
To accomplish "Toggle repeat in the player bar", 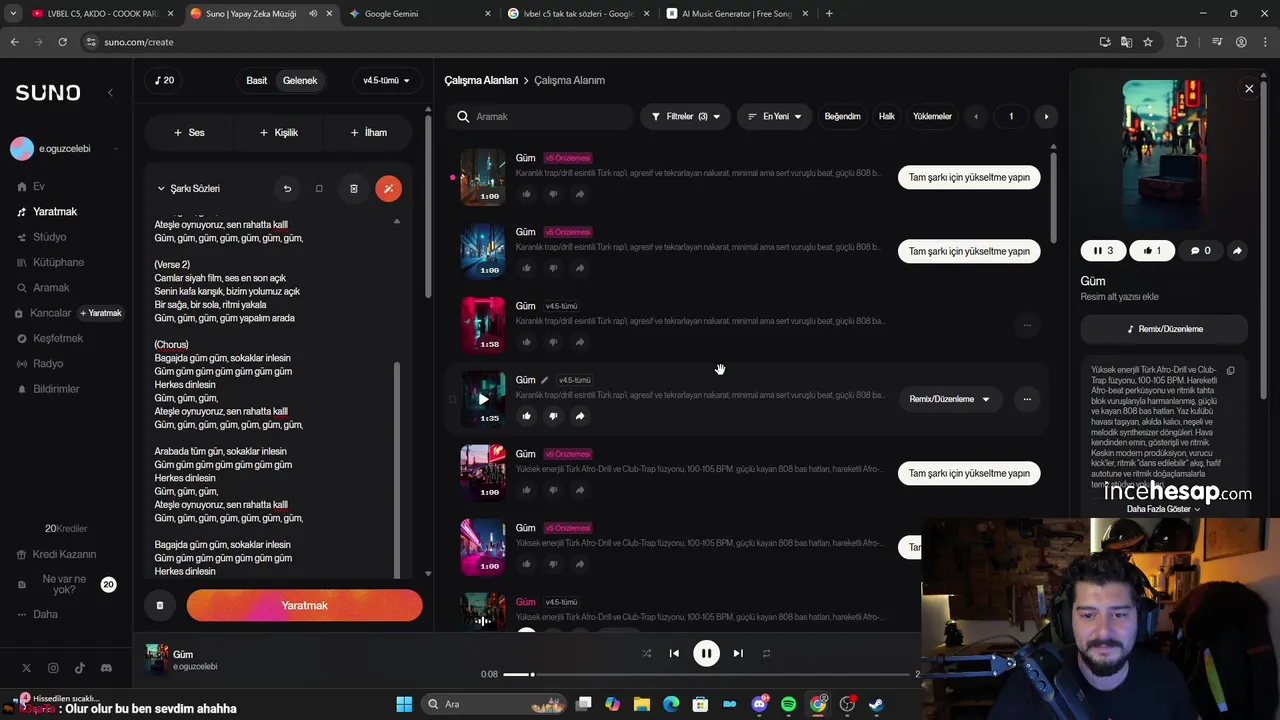I will coord(767,653).
